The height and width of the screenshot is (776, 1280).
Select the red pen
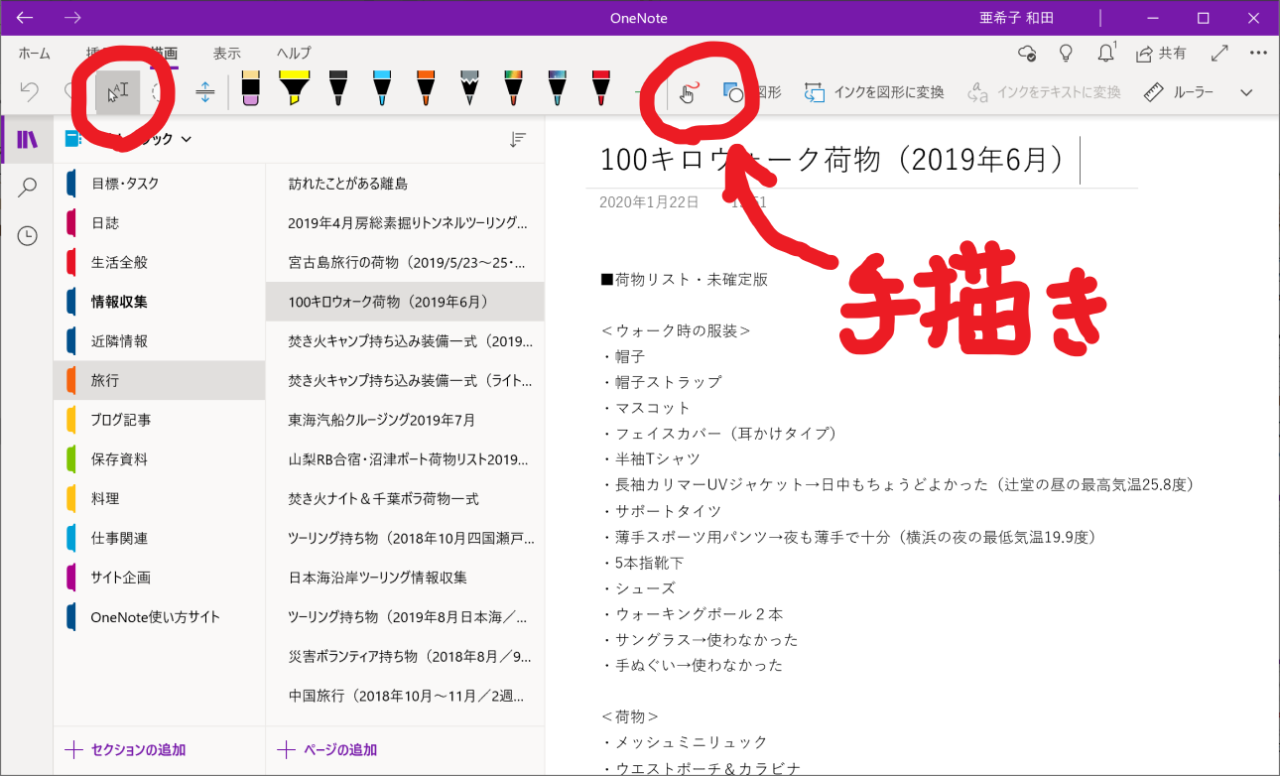pyautogui.click(x=600, y=88)
